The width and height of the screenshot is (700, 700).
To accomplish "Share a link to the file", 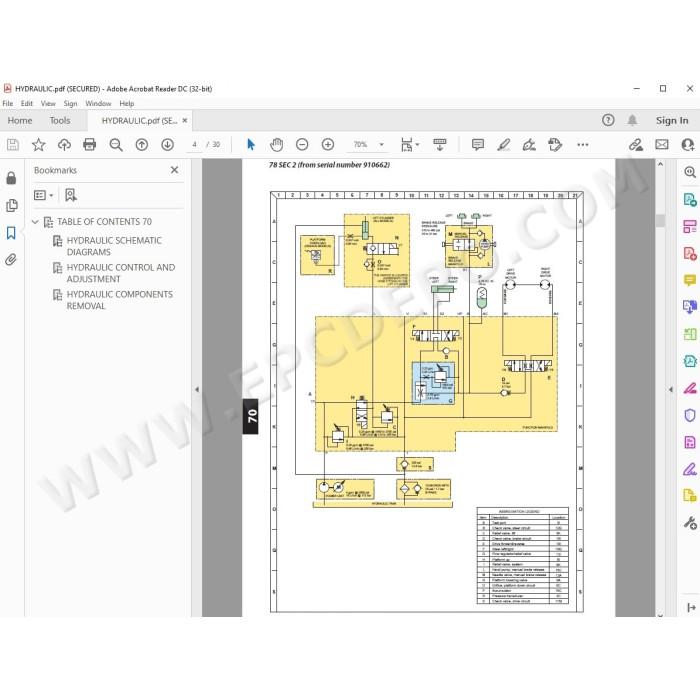I will pyautogui.click(x=636, y=145).
